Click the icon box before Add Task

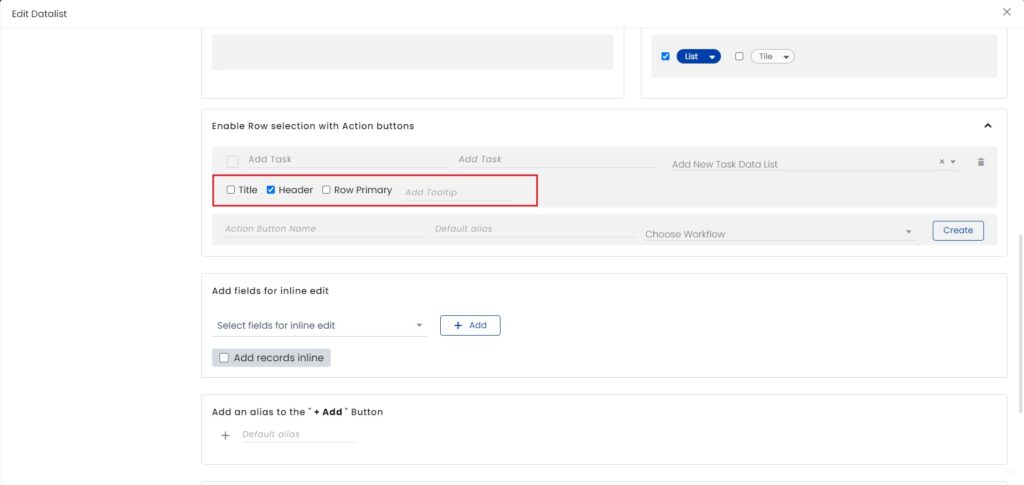[x=232, y=161]
